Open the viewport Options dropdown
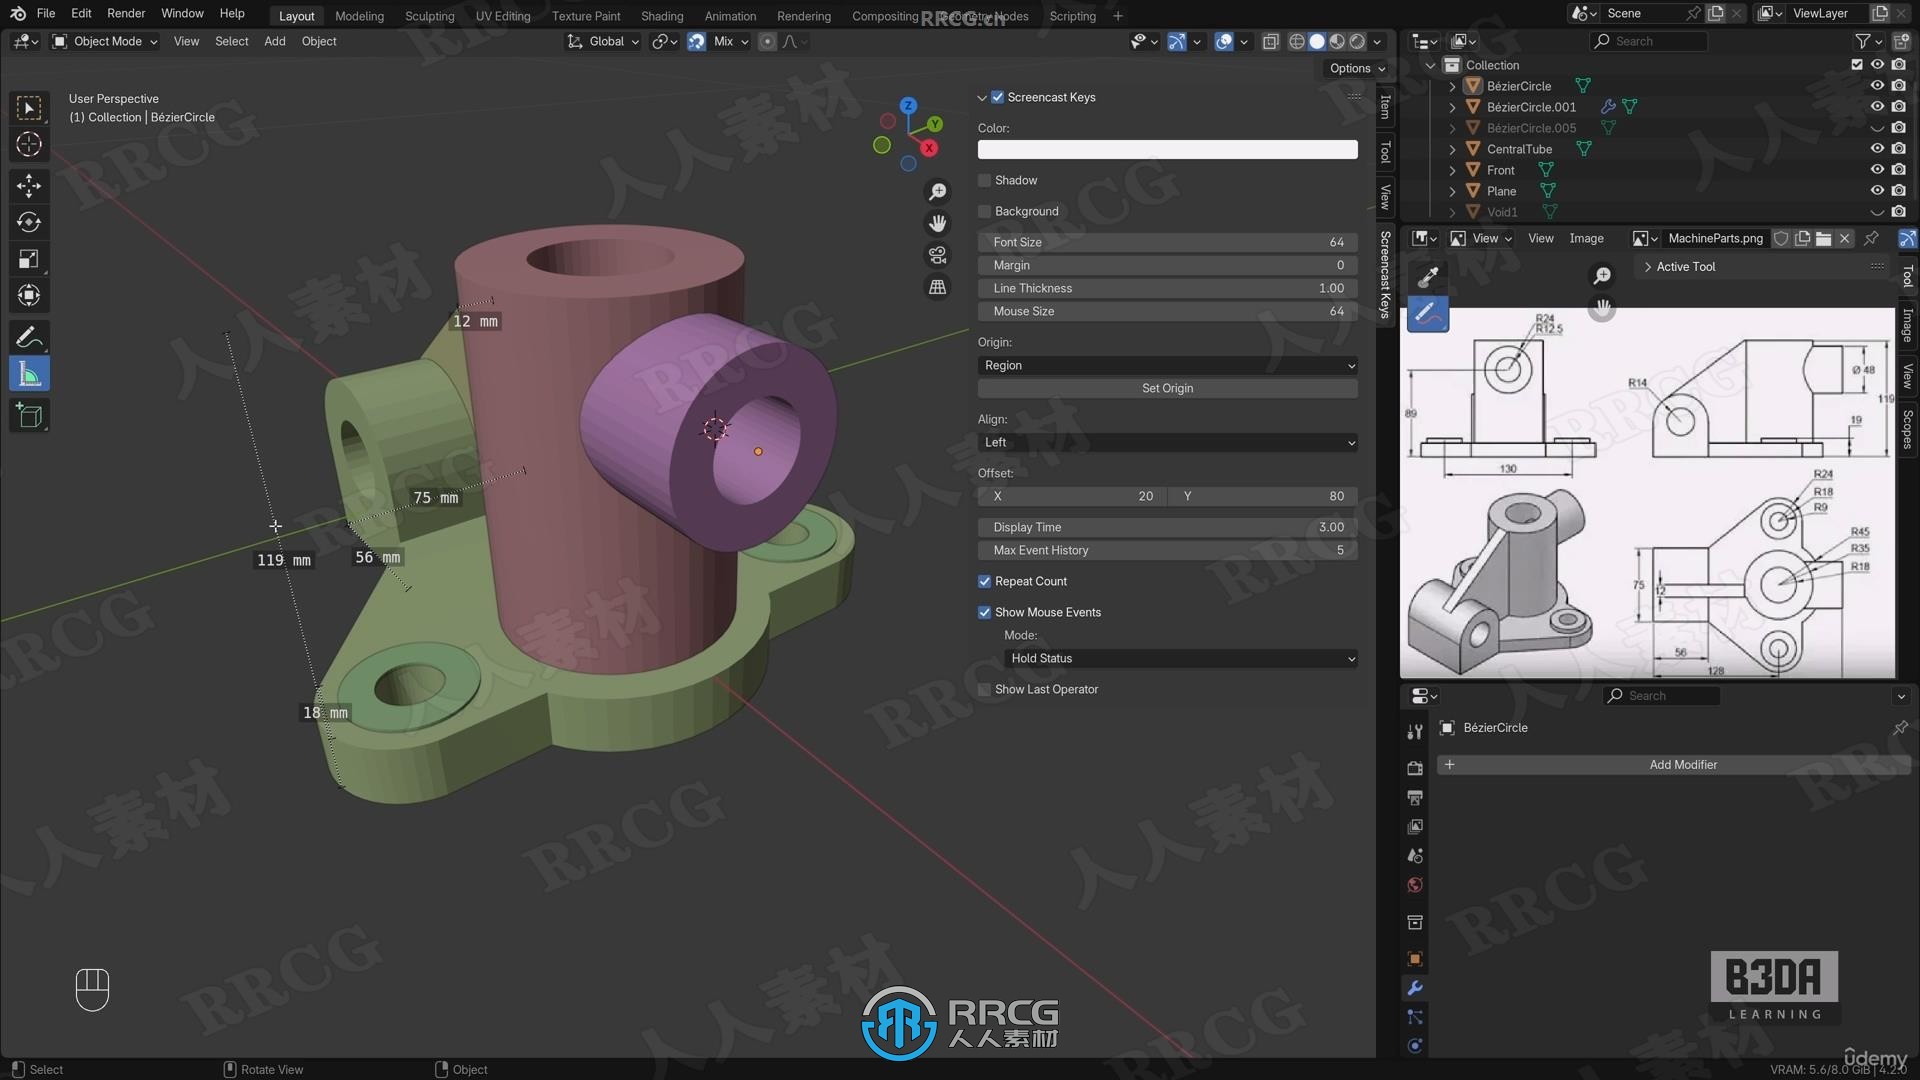 (1357, 68)
